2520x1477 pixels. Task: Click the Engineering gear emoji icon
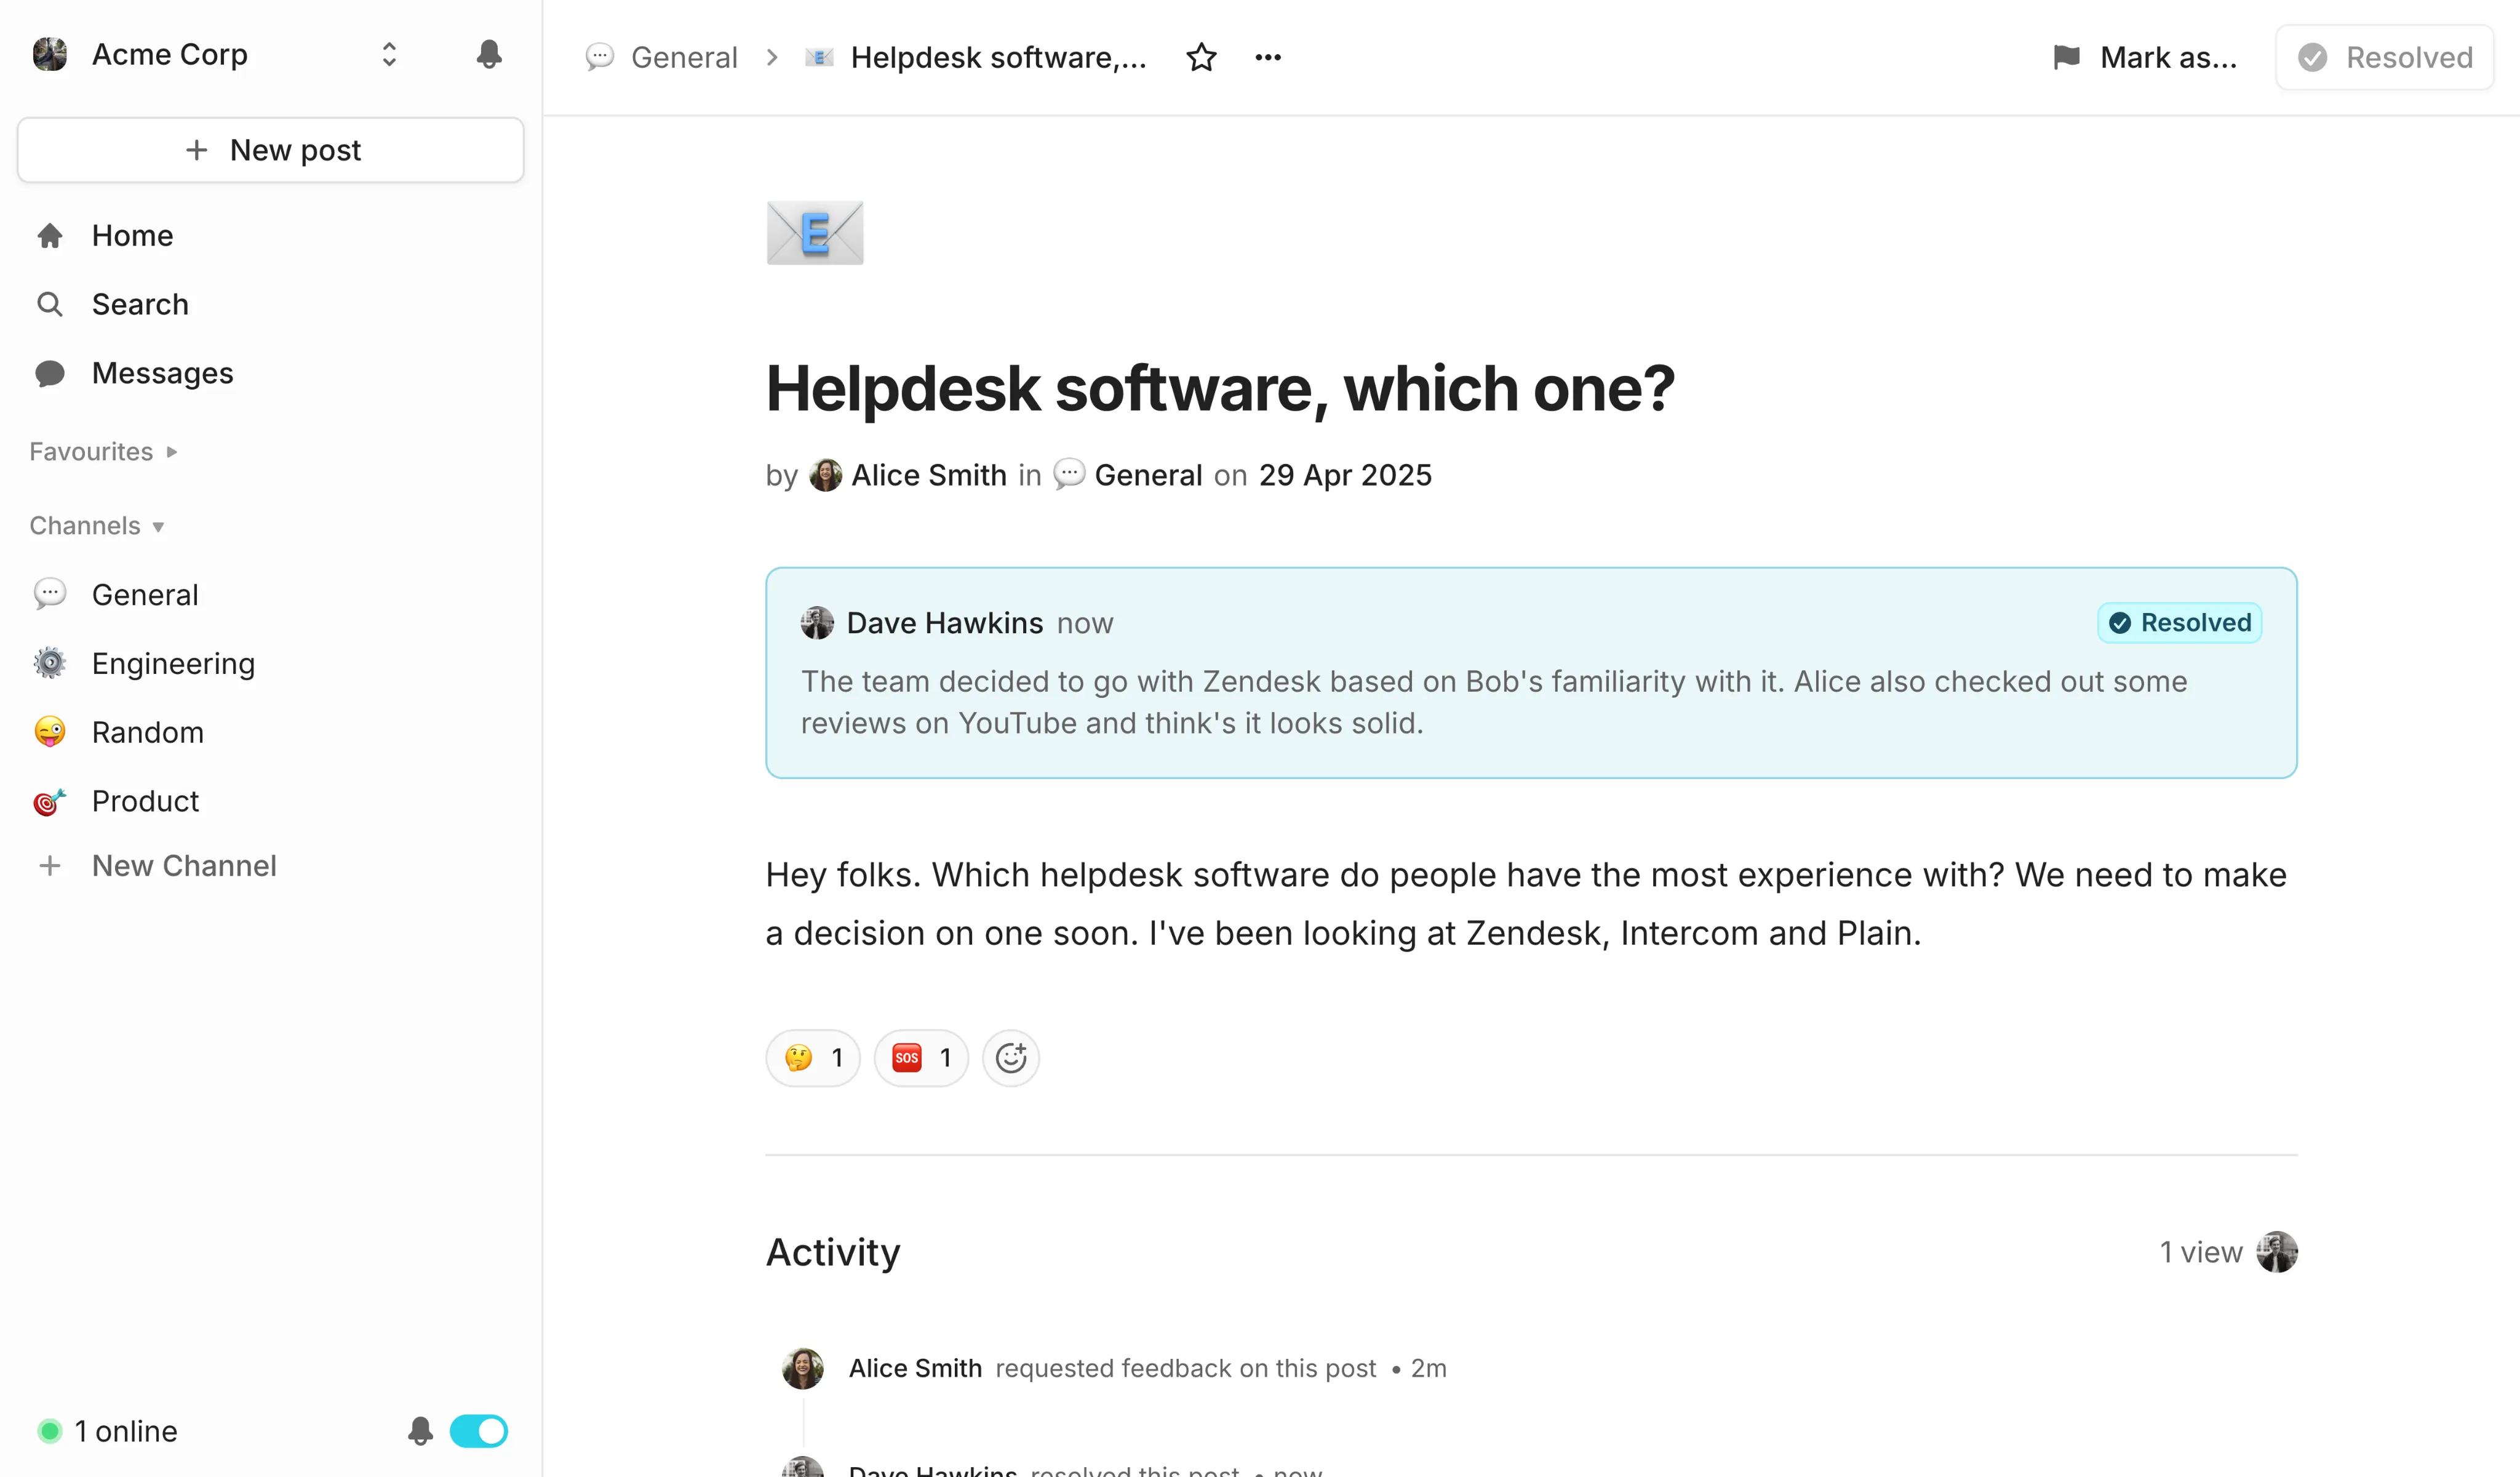[x=49, y=663]
